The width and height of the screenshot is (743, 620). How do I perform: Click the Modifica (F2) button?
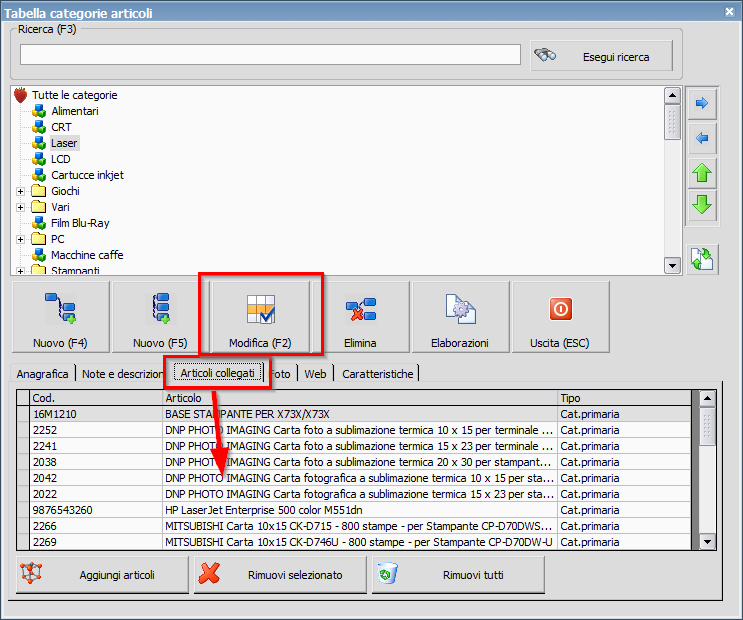260,317
